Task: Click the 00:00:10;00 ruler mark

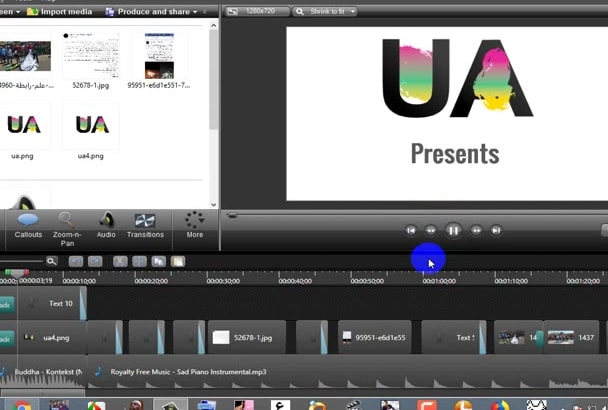Action: click(79, 281)
